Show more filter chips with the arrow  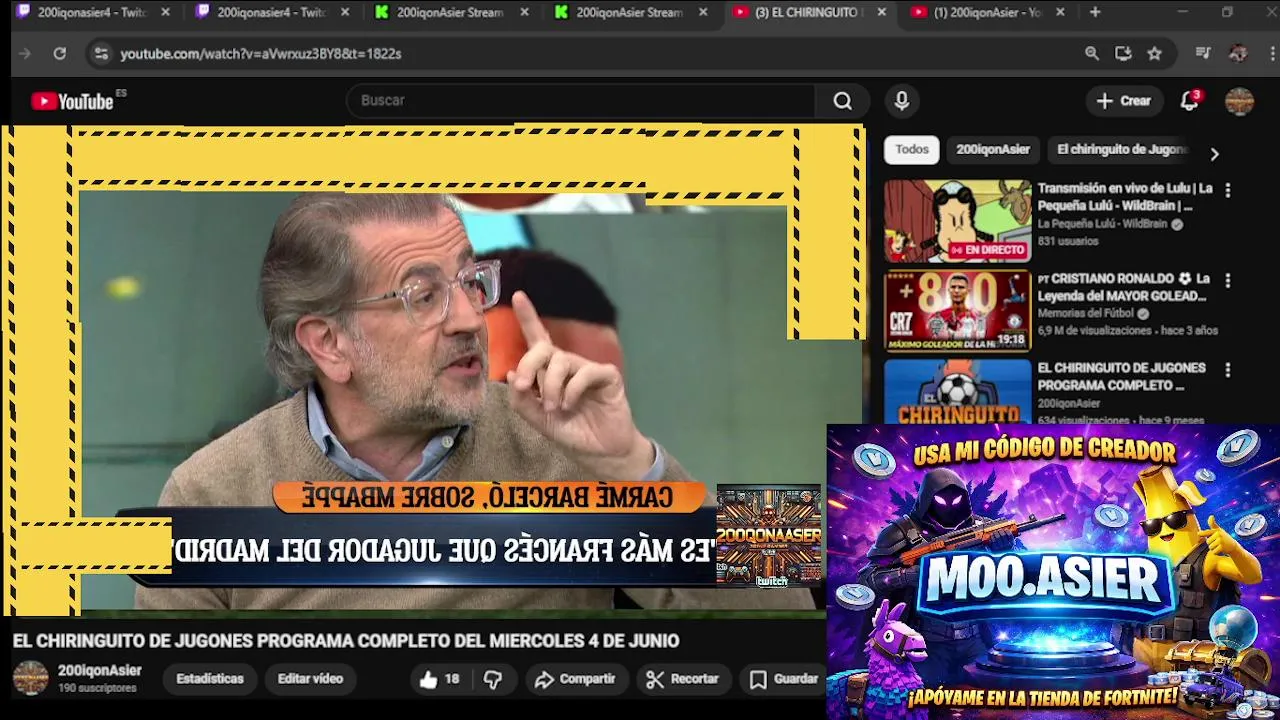click(1214, 154)
